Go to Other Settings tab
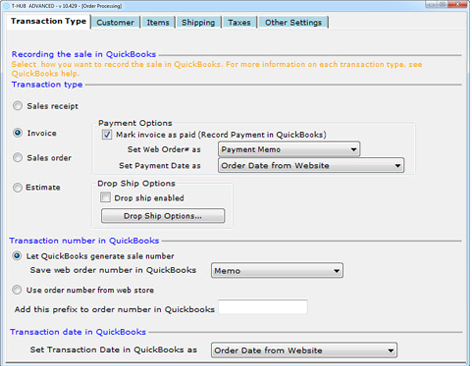Image resolution: width=472 pixels, height=366 pixels. click(x=293, y=23)
